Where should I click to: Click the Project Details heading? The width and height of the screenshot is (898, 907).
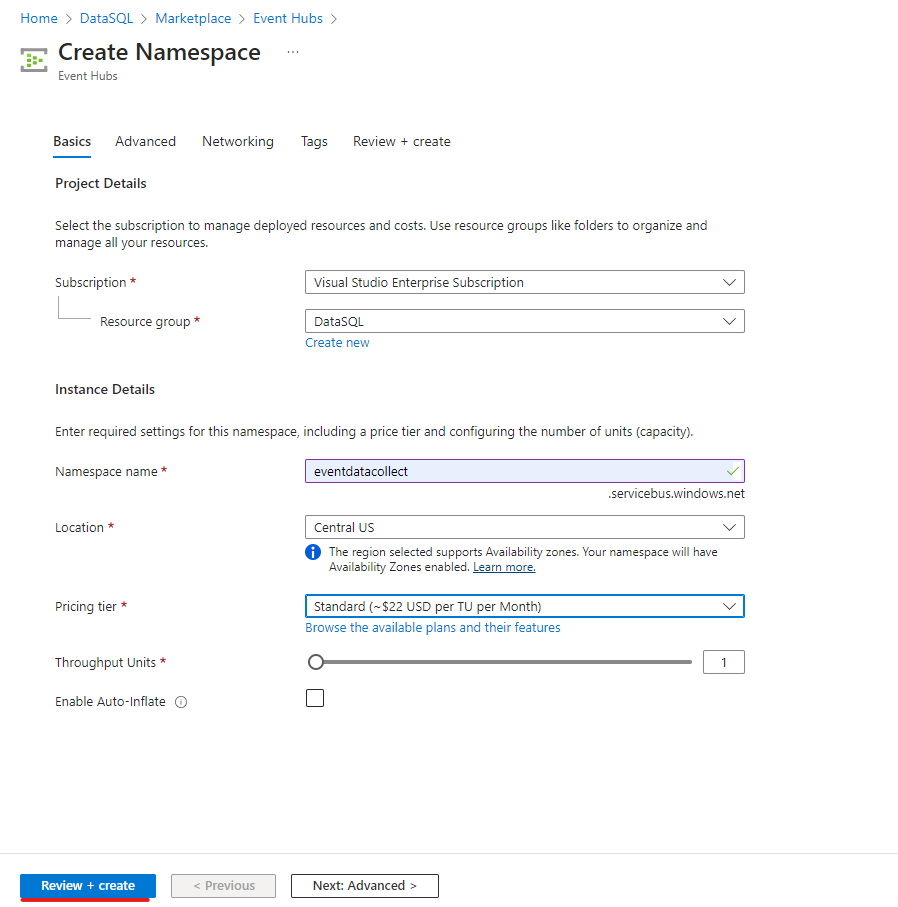coord(101,183)
